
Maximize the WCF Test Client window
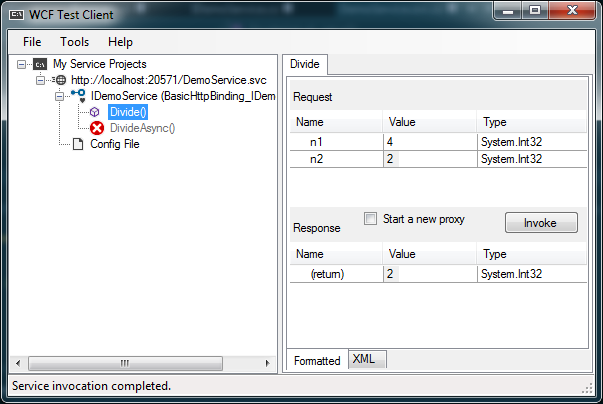[535, 10]
